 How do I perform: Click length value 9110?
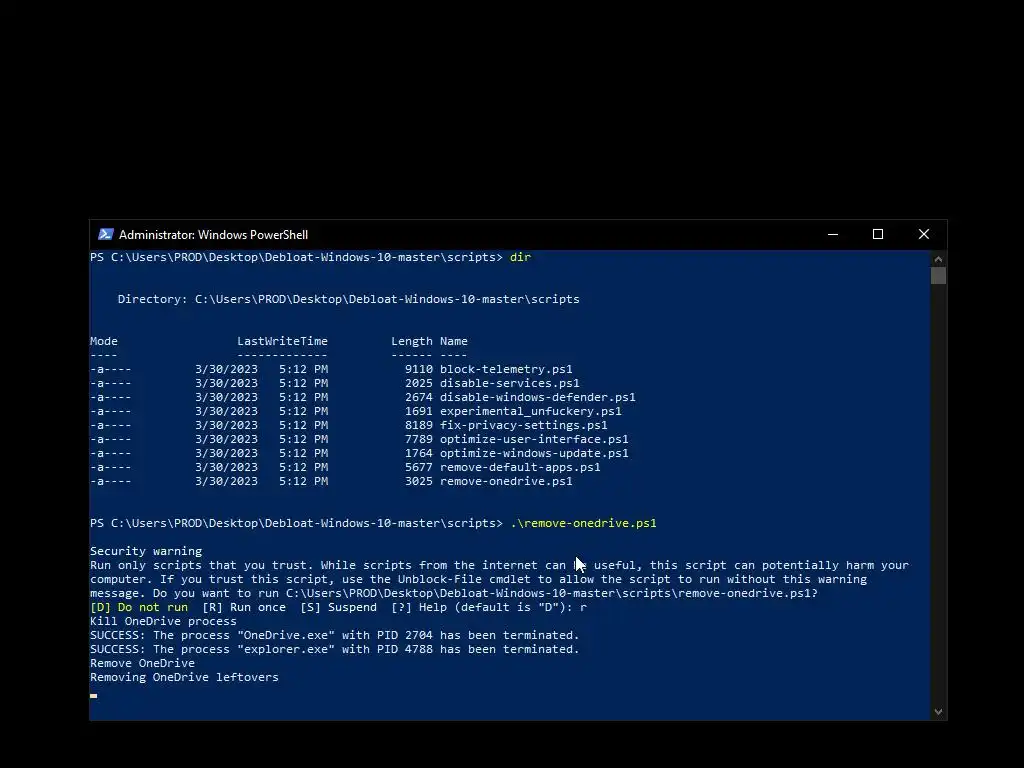[419, 369]
